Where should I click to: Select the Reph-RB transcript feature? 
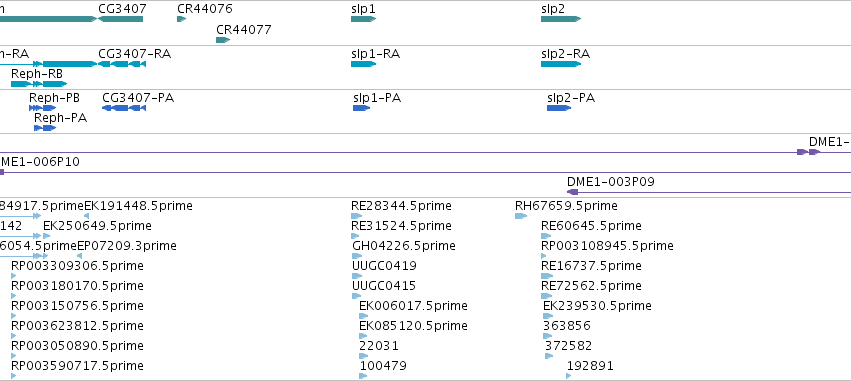tap(39, 84)
